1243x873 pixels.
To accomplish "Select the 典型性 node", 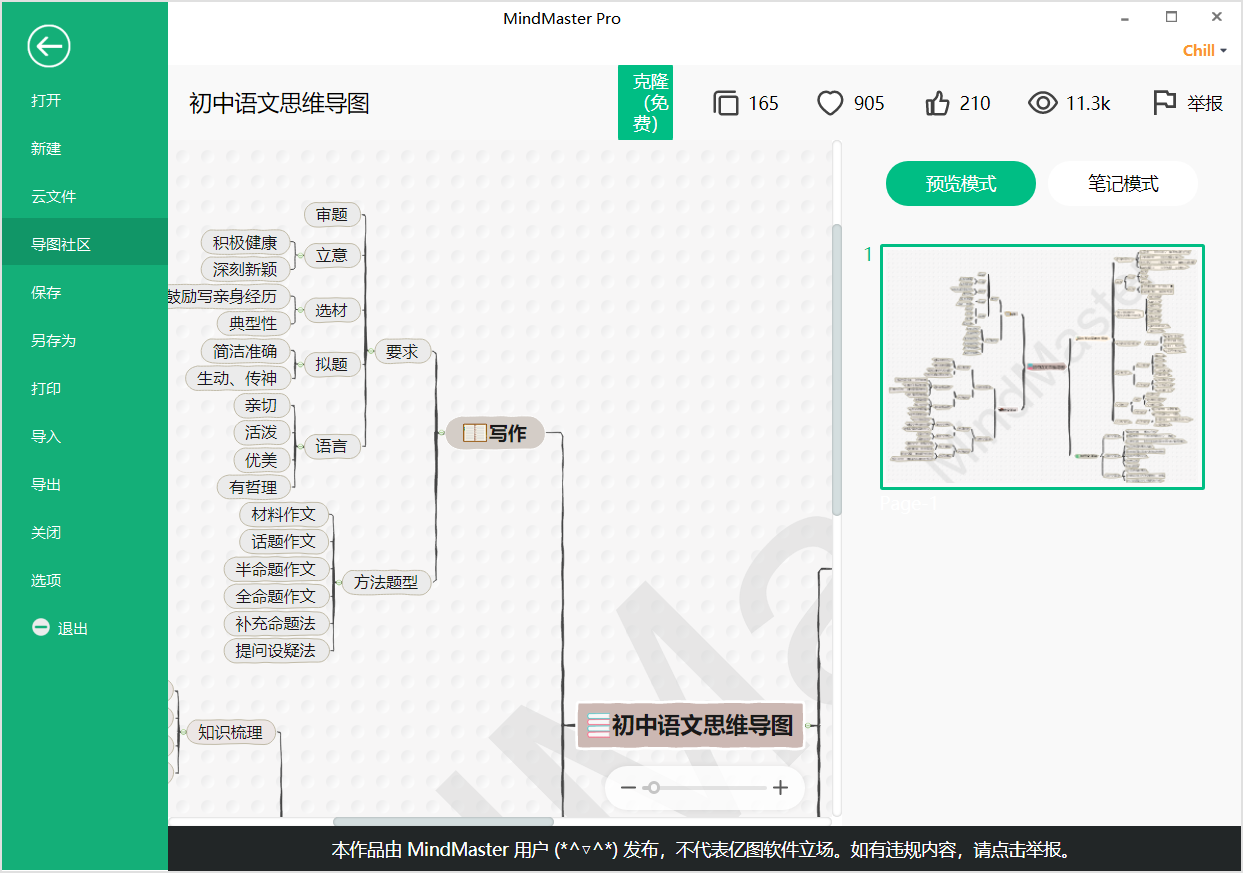I will (253, 323).
